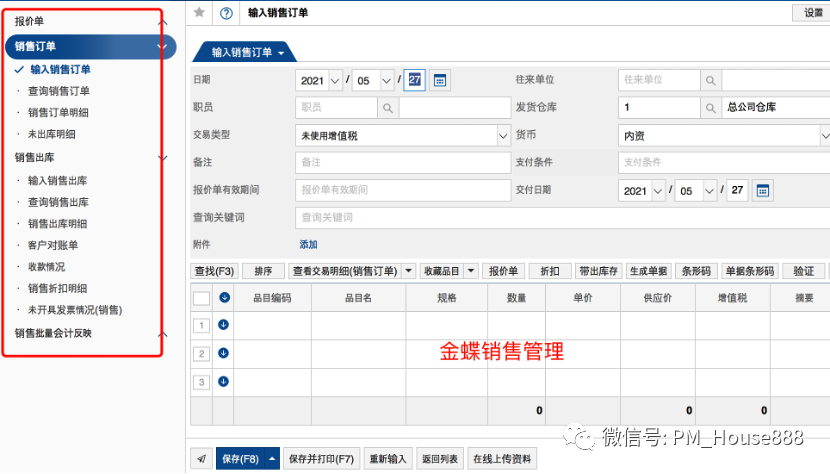
Task: Click the blue down-arrow icon in row 1
Action: 223,325
